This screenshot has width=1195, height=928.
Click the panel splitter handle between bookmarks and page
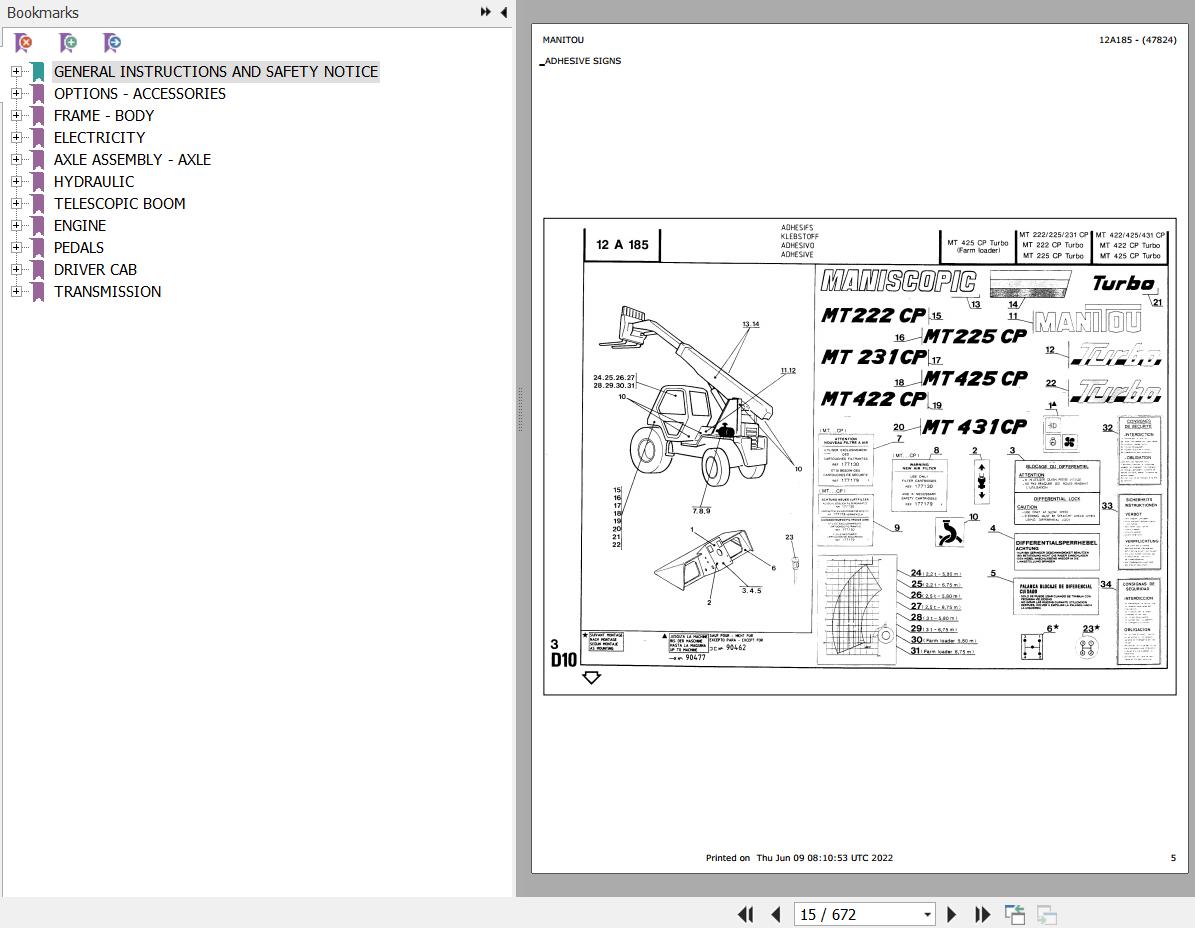pos(521,409)
